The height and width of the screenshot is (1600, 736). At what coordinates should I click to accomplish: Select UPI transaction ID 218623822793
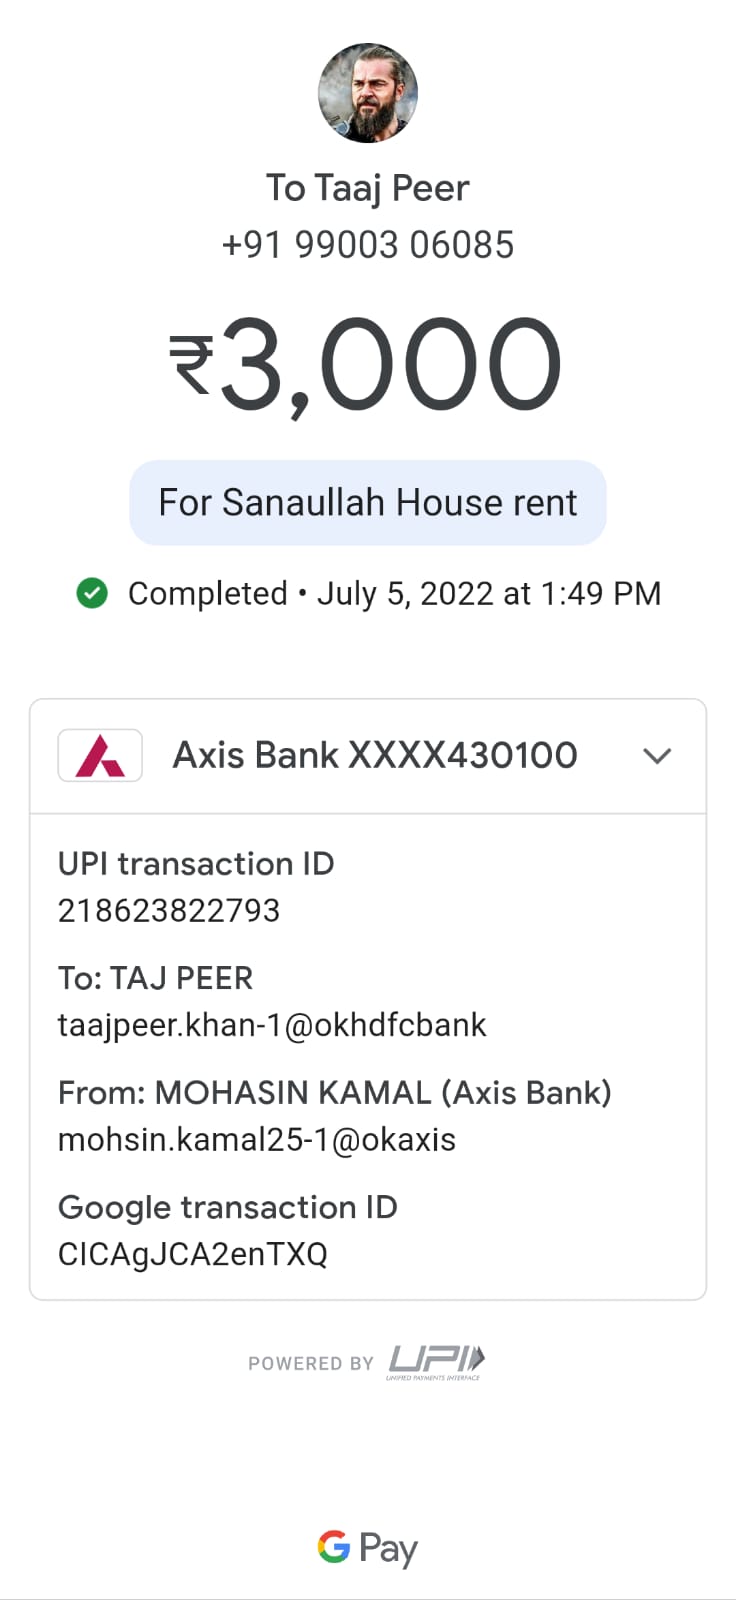tap(169, 910)
